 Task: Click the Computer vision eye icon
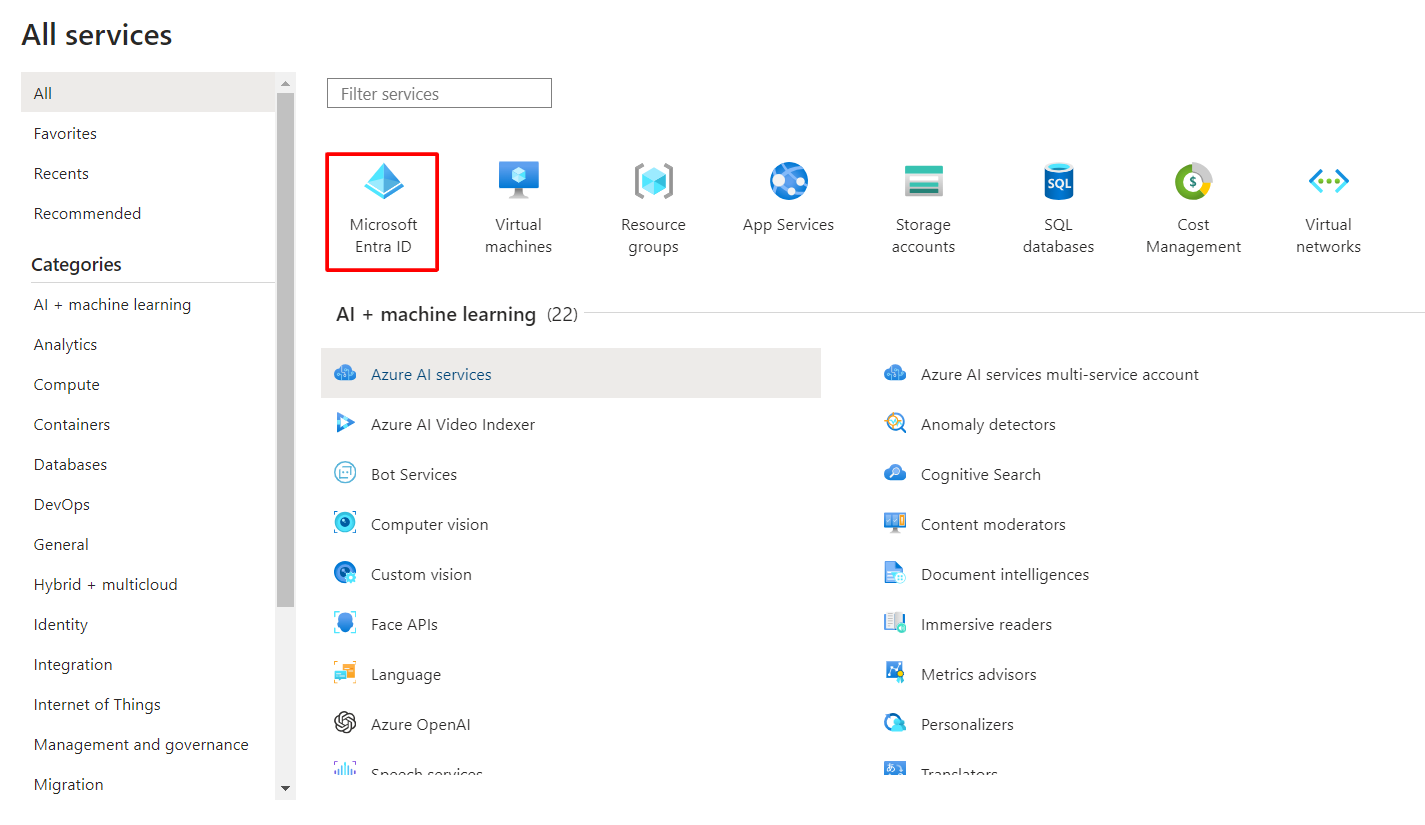pos(345,522)
